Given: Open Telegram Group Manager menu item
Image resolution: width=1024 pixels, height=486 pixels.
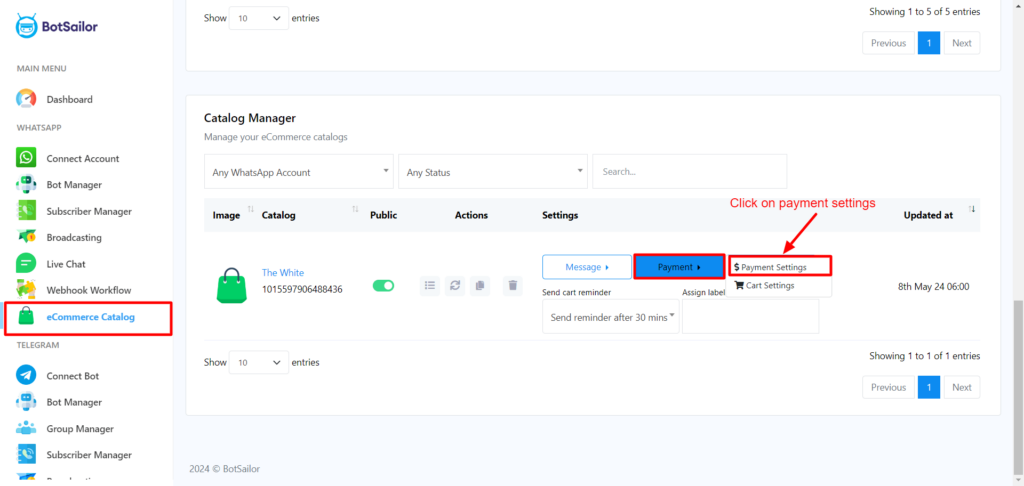Looking at the screenshot, I should (x=80, y=429).
